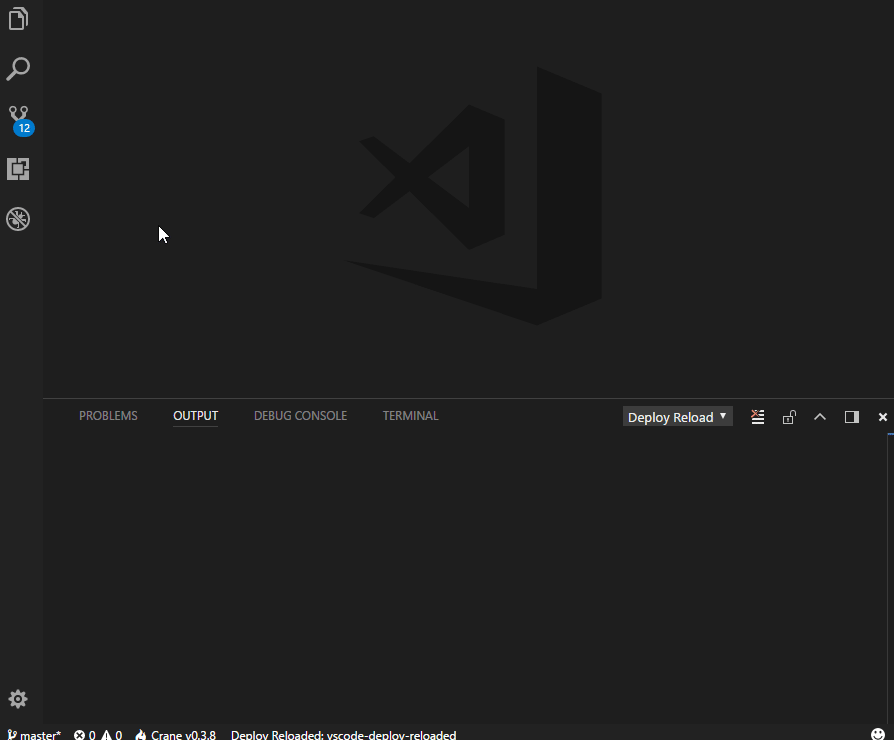Open the Debug view icon
Screen dimensions: 894x740
coord(18,219)
